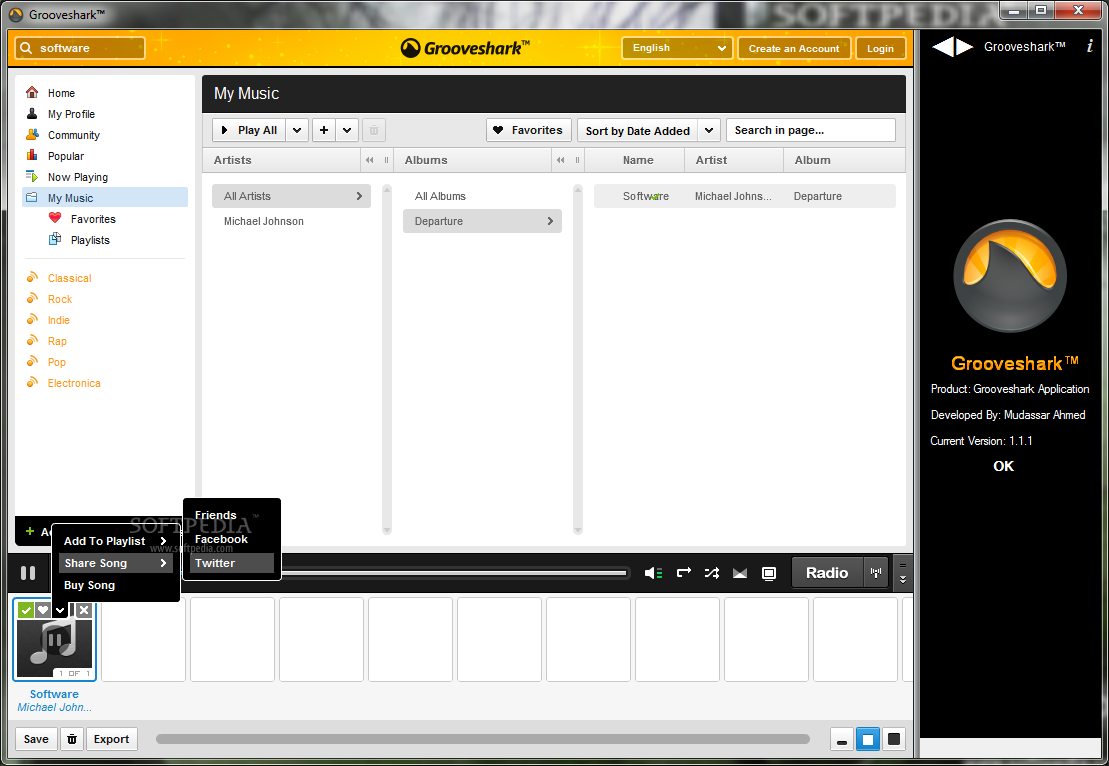Tune to Classical radio station

pos(69,278)
